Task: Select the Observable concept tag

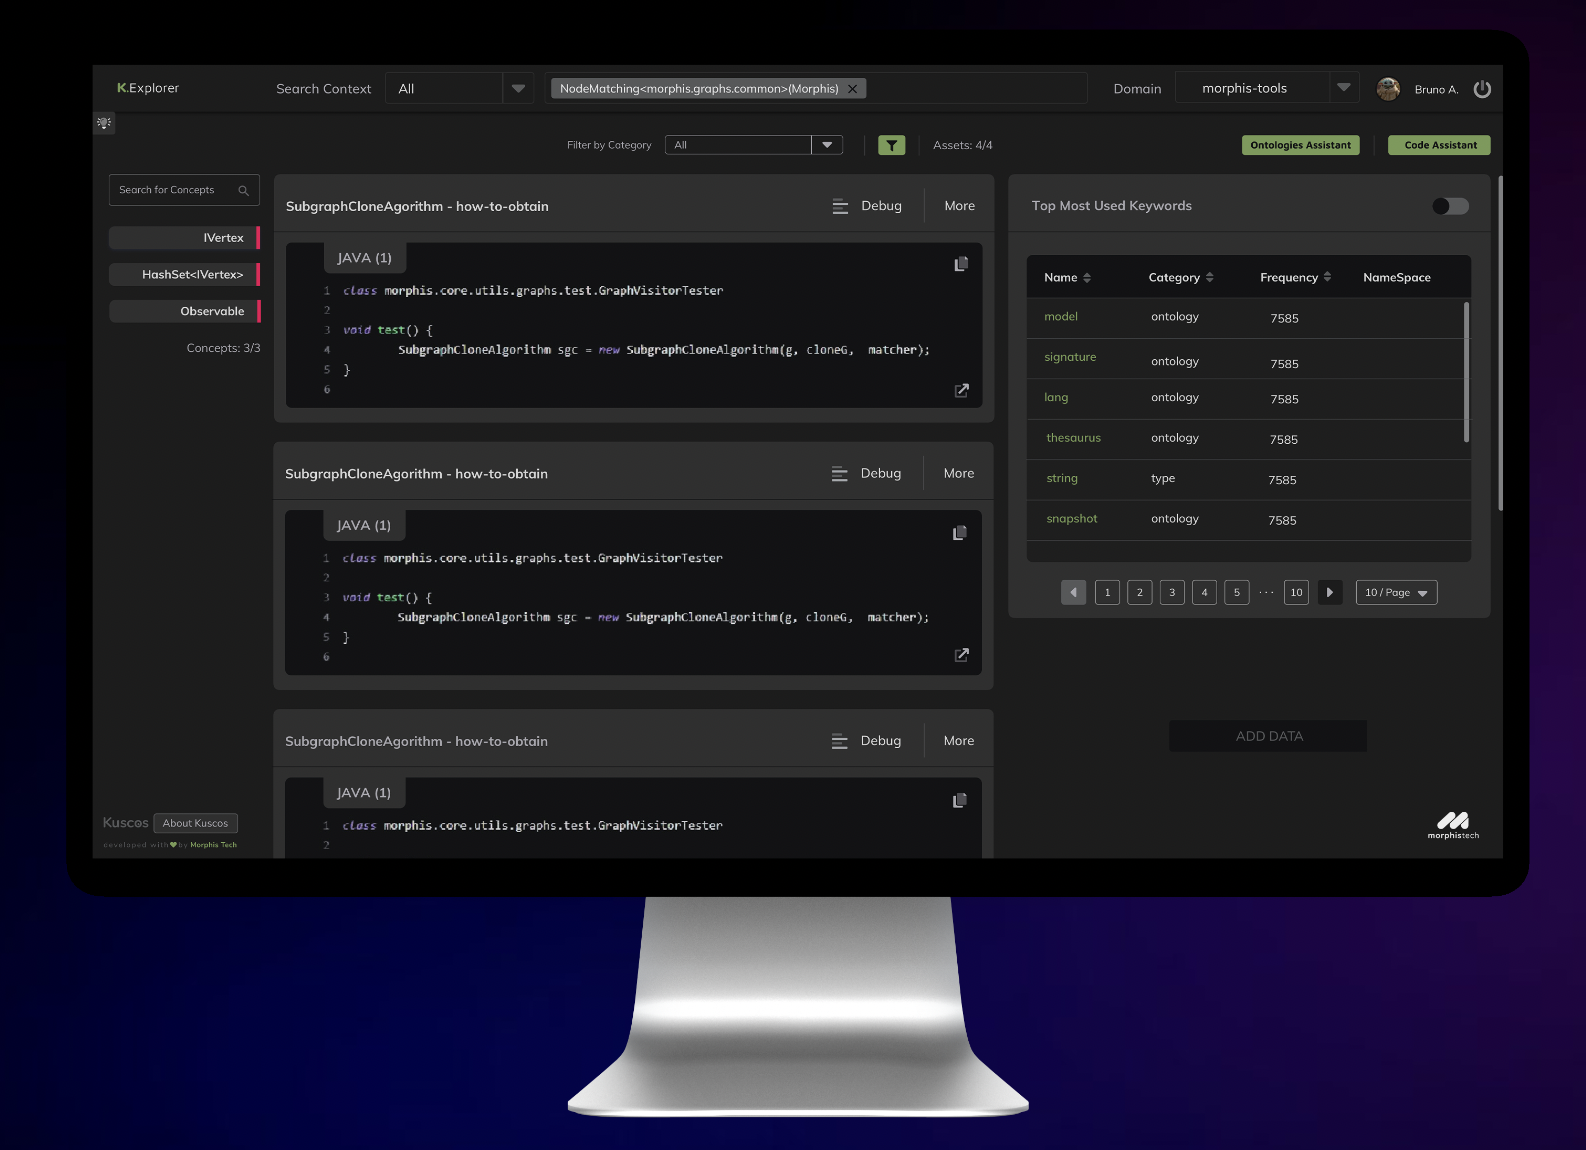Action: click(x=184, y=311)
